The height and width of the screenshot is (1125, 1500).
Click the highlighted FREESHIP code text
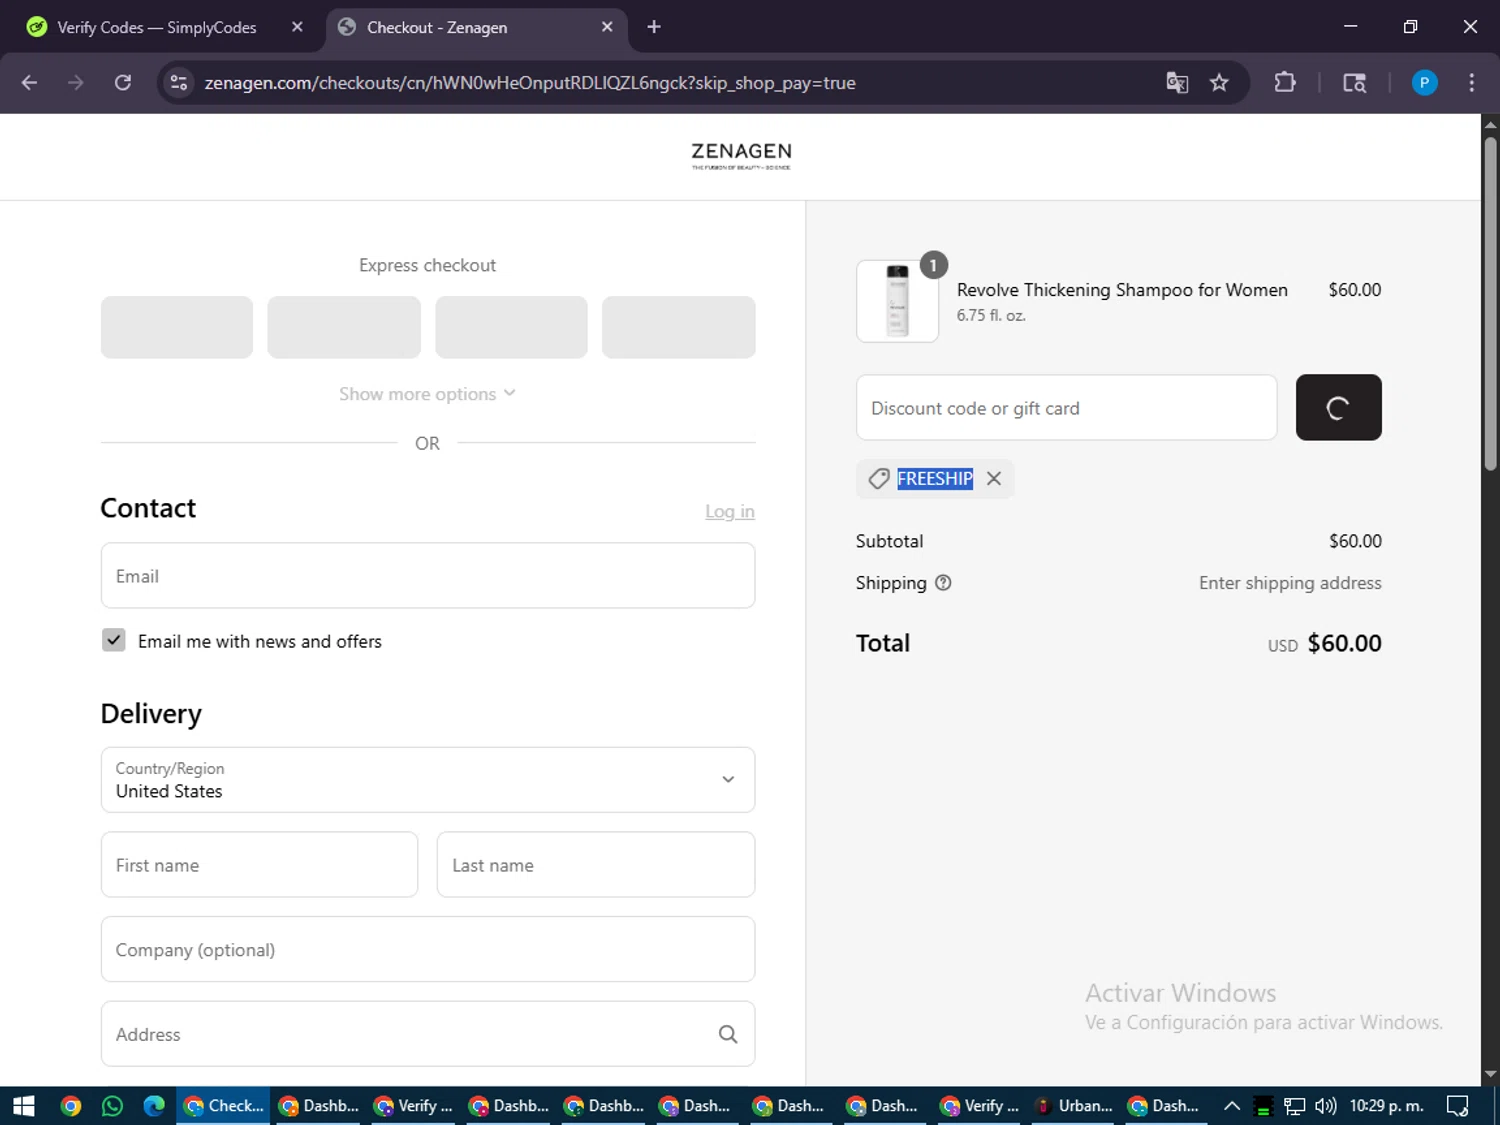point(935,479)
